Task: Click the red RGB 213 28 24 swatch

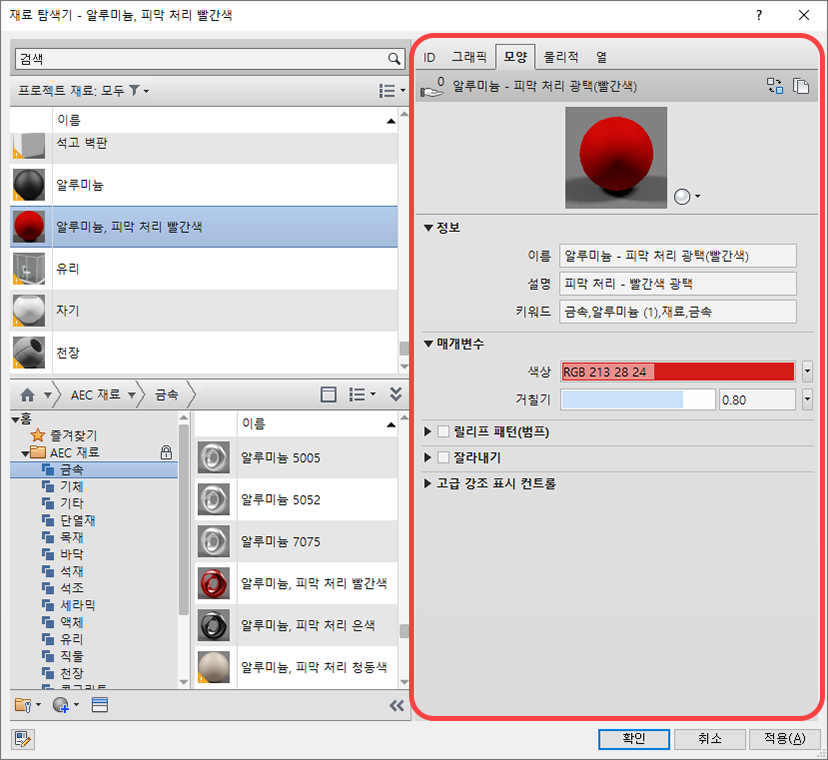Action: click(678, 372)
